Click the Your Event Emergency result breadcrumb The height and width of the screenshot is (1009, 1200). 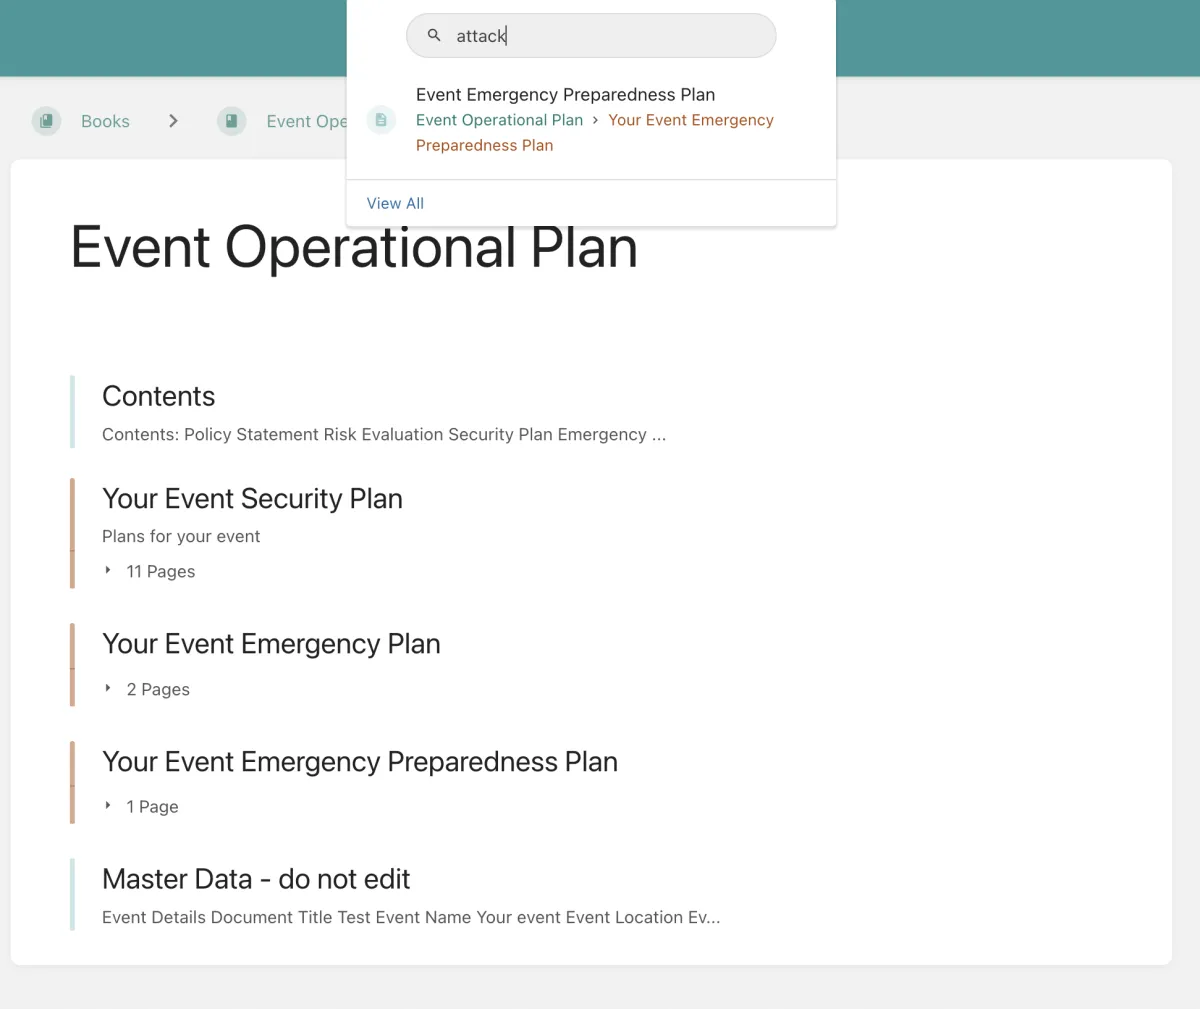coord(691,120)
